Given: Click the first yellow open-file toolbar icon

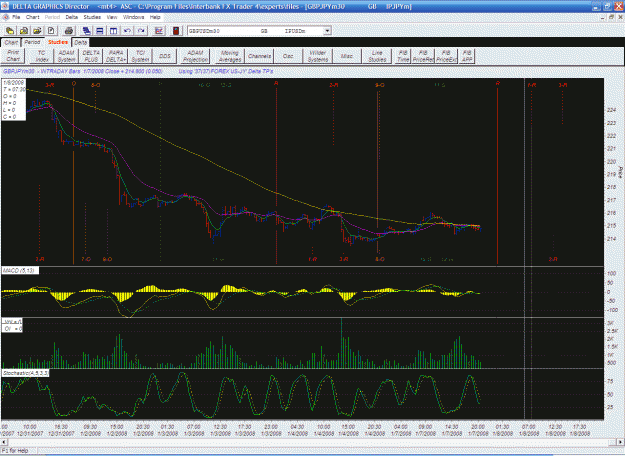Looking at the screenshot, I should [x=10, y=31].
